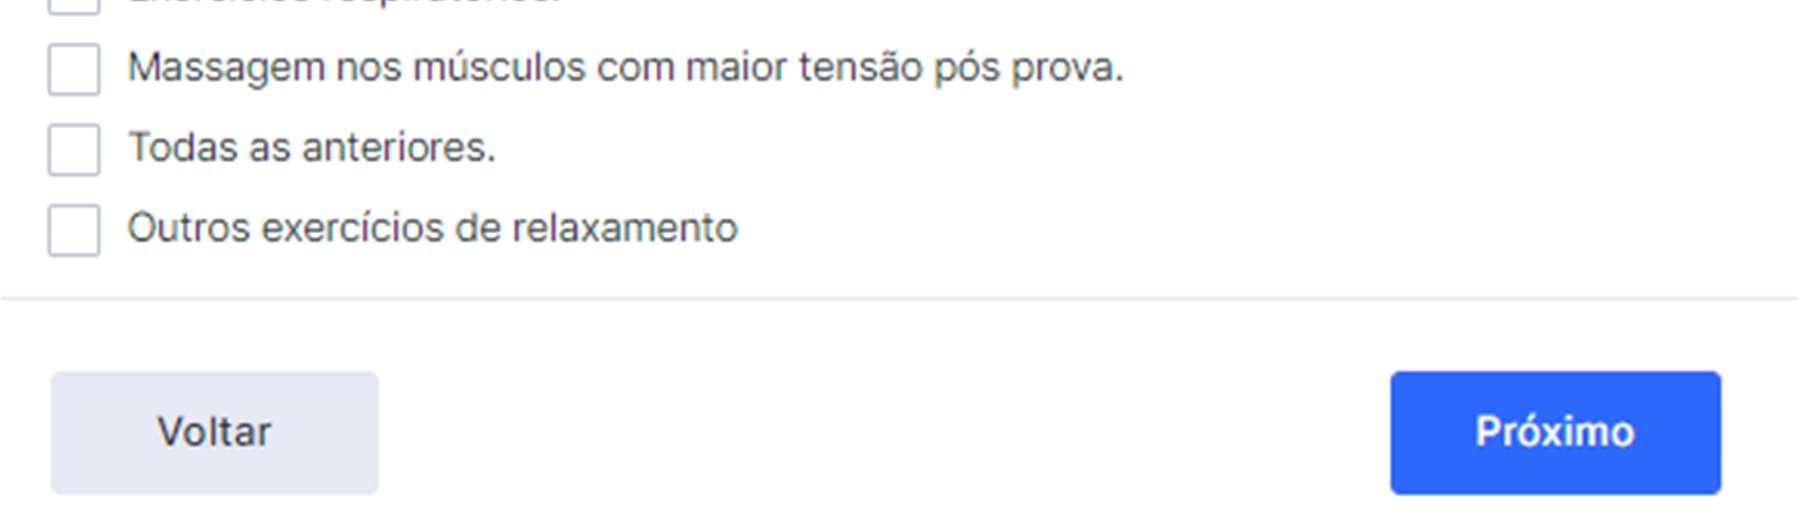This screenshot has width=1799, height=527.
Task: Check the Massagem nos músculos checkbox
Action: click(x=74, y=69)
